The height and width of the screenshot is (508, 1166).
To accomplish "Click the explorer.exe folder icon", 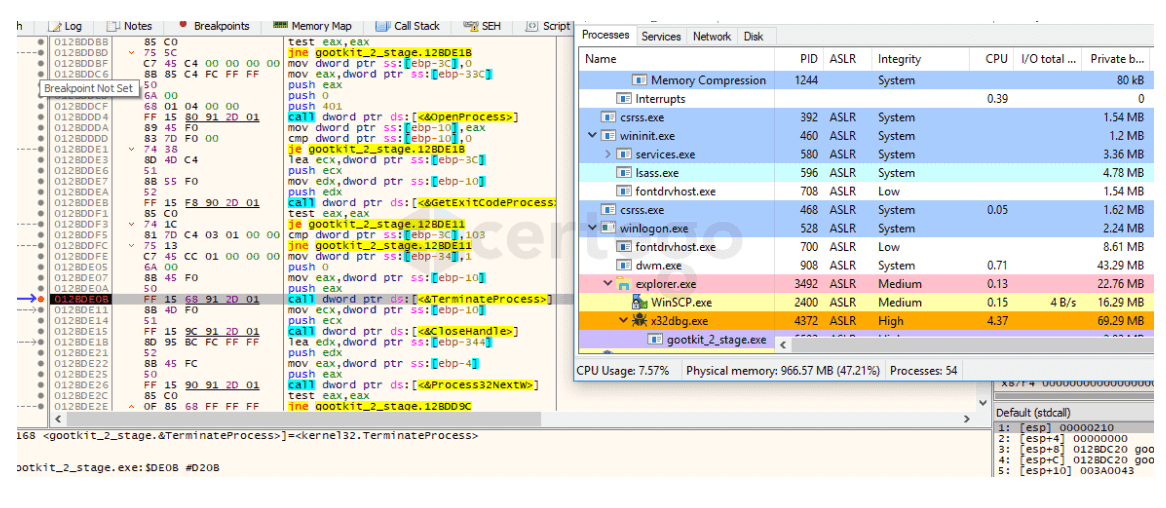I will coord(624,284).
